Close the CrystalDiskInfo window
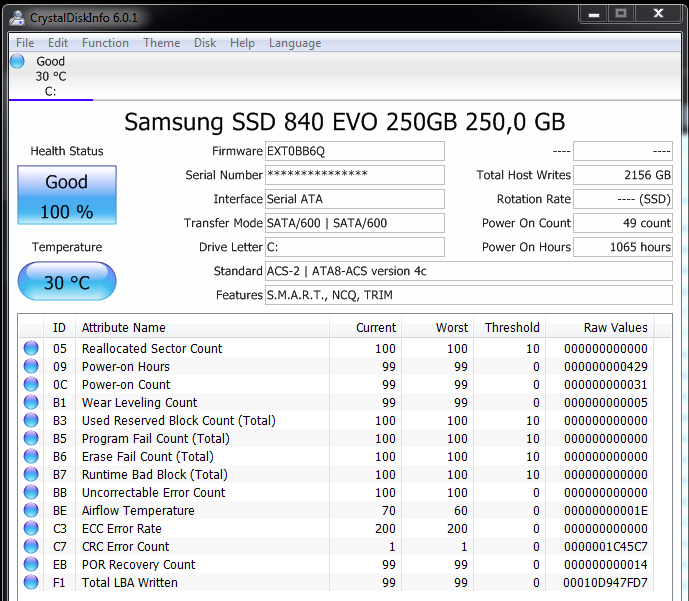The width and height of the screenshot is (689, 601). click(658, 14)
